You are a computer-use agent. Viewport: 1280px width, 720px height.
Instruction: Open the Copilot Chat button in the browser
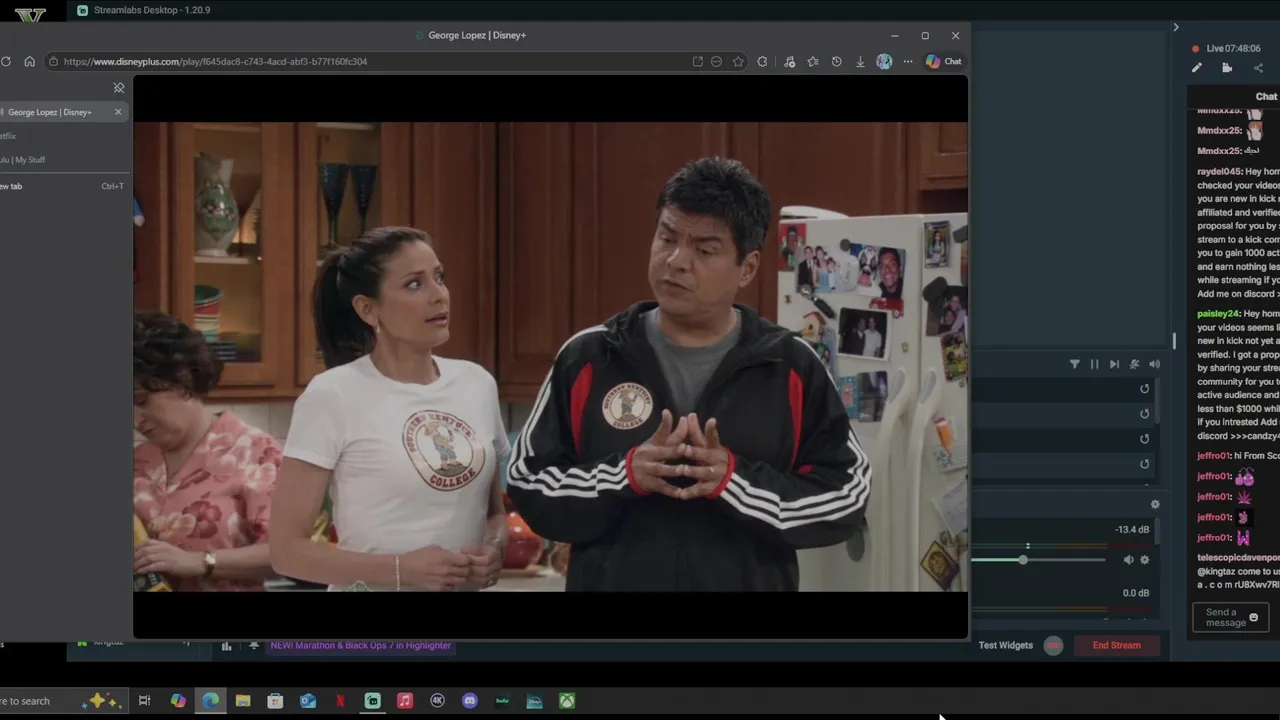coord(943,61)
